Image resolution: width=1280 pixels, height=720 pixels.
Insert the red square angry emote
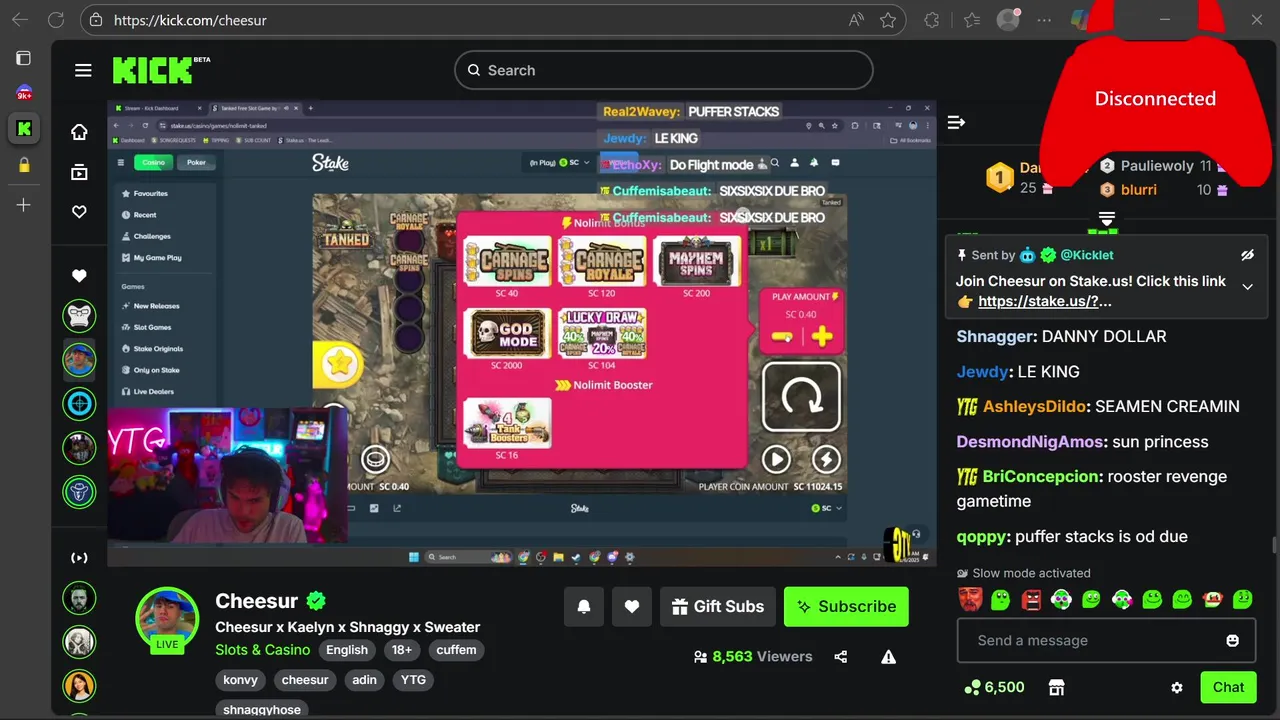point(1031,599)
